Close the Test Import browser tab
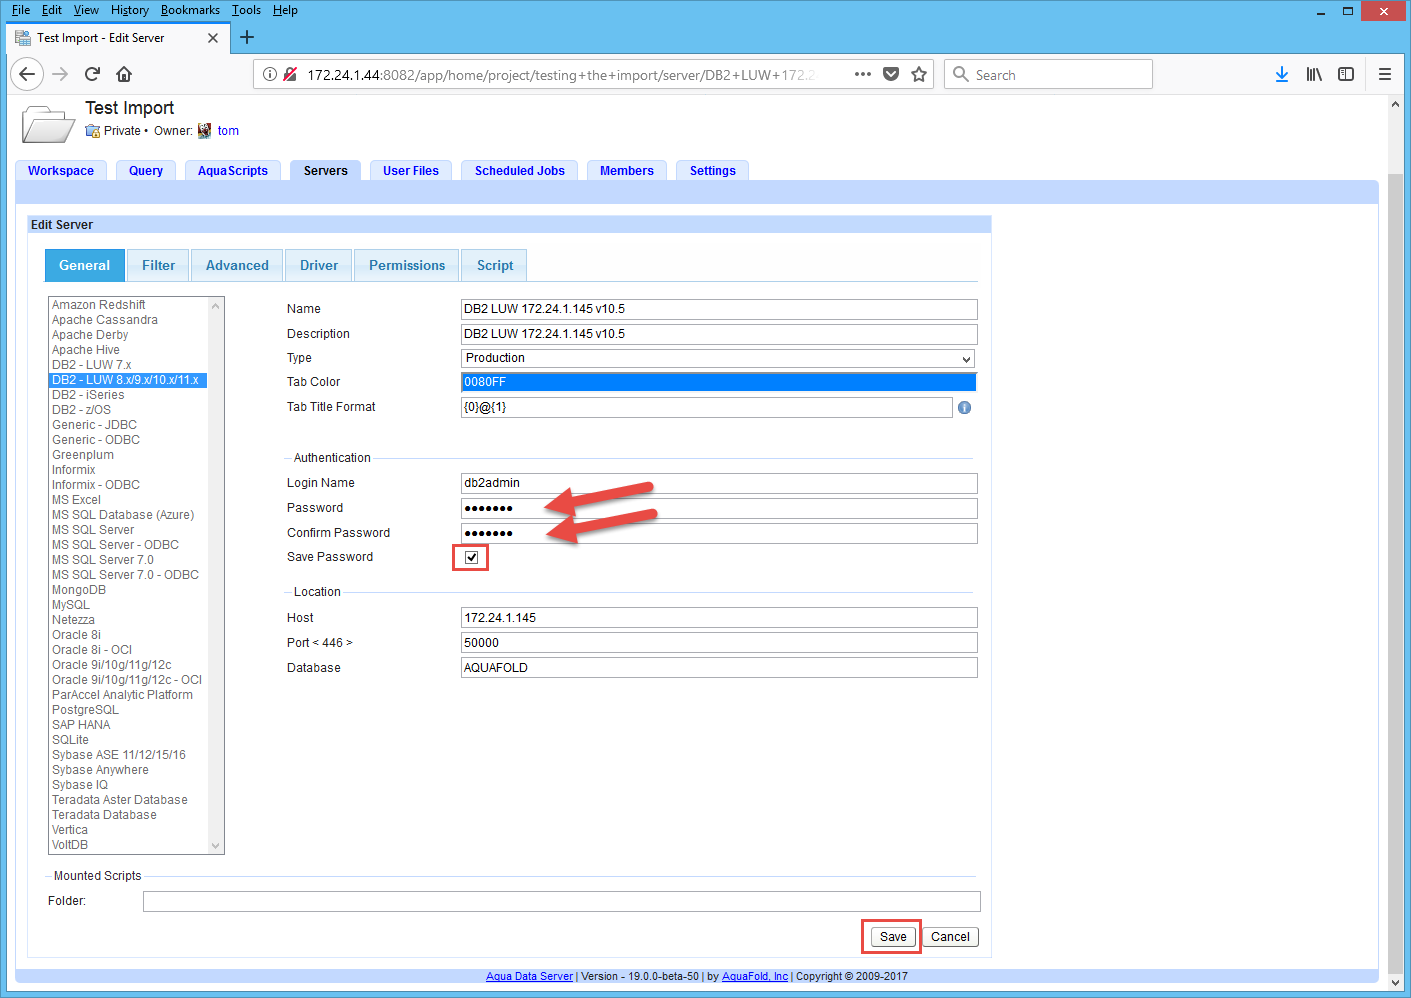Image resolution: width=1411 pixels, height=998 pixels. coord(213,38)
